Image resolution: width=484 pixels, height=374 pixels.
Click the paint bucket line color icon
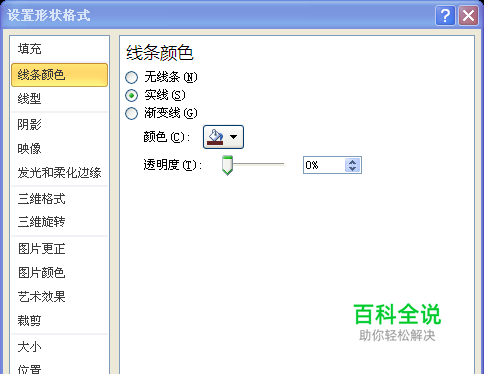click(x=215, y=137)
